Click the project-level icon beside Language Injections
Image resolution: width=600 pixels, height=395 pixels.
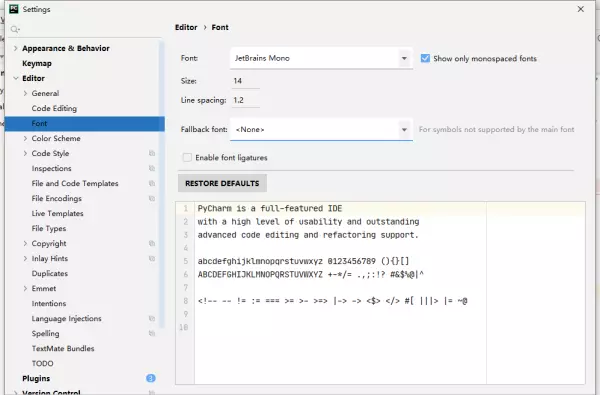[x=152, y=318]
